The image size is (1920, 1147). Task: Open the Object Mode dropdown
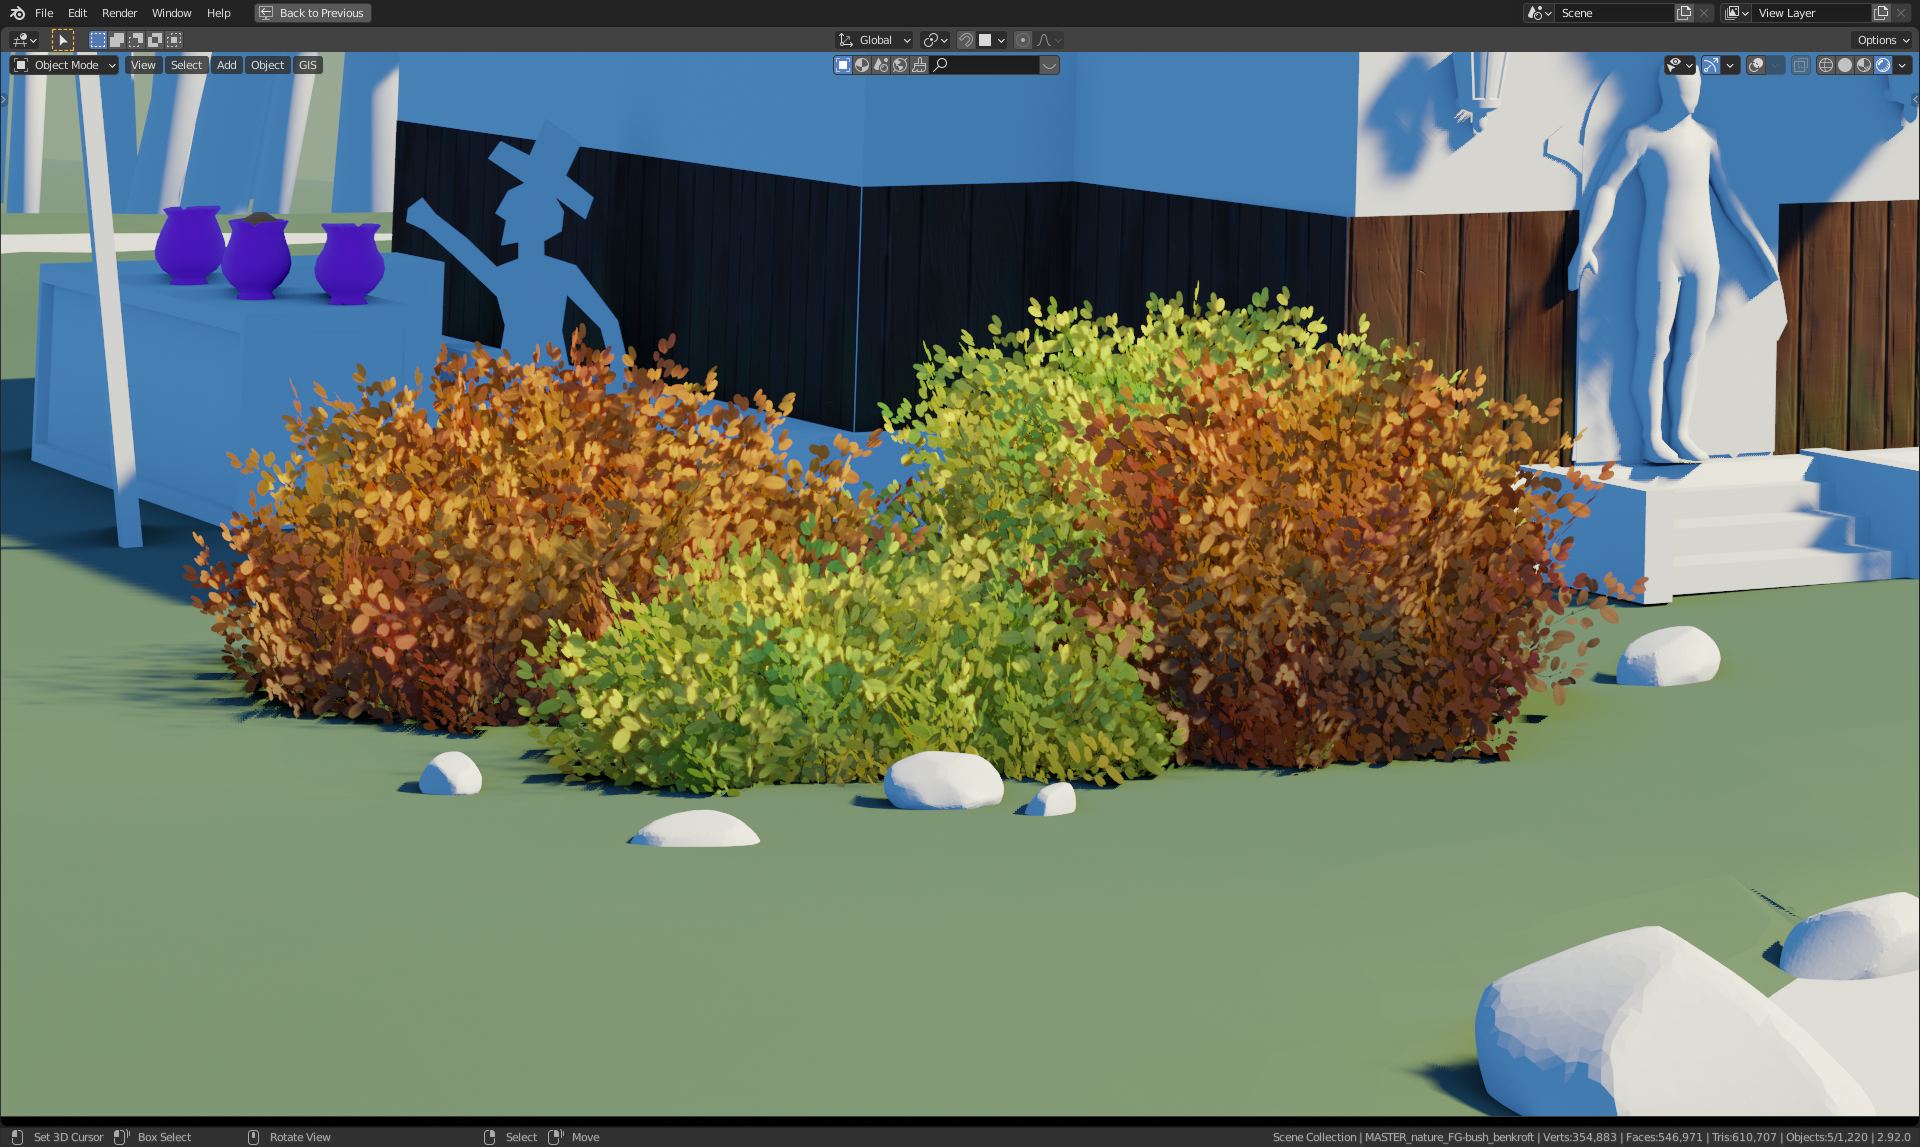click(65, 65)
